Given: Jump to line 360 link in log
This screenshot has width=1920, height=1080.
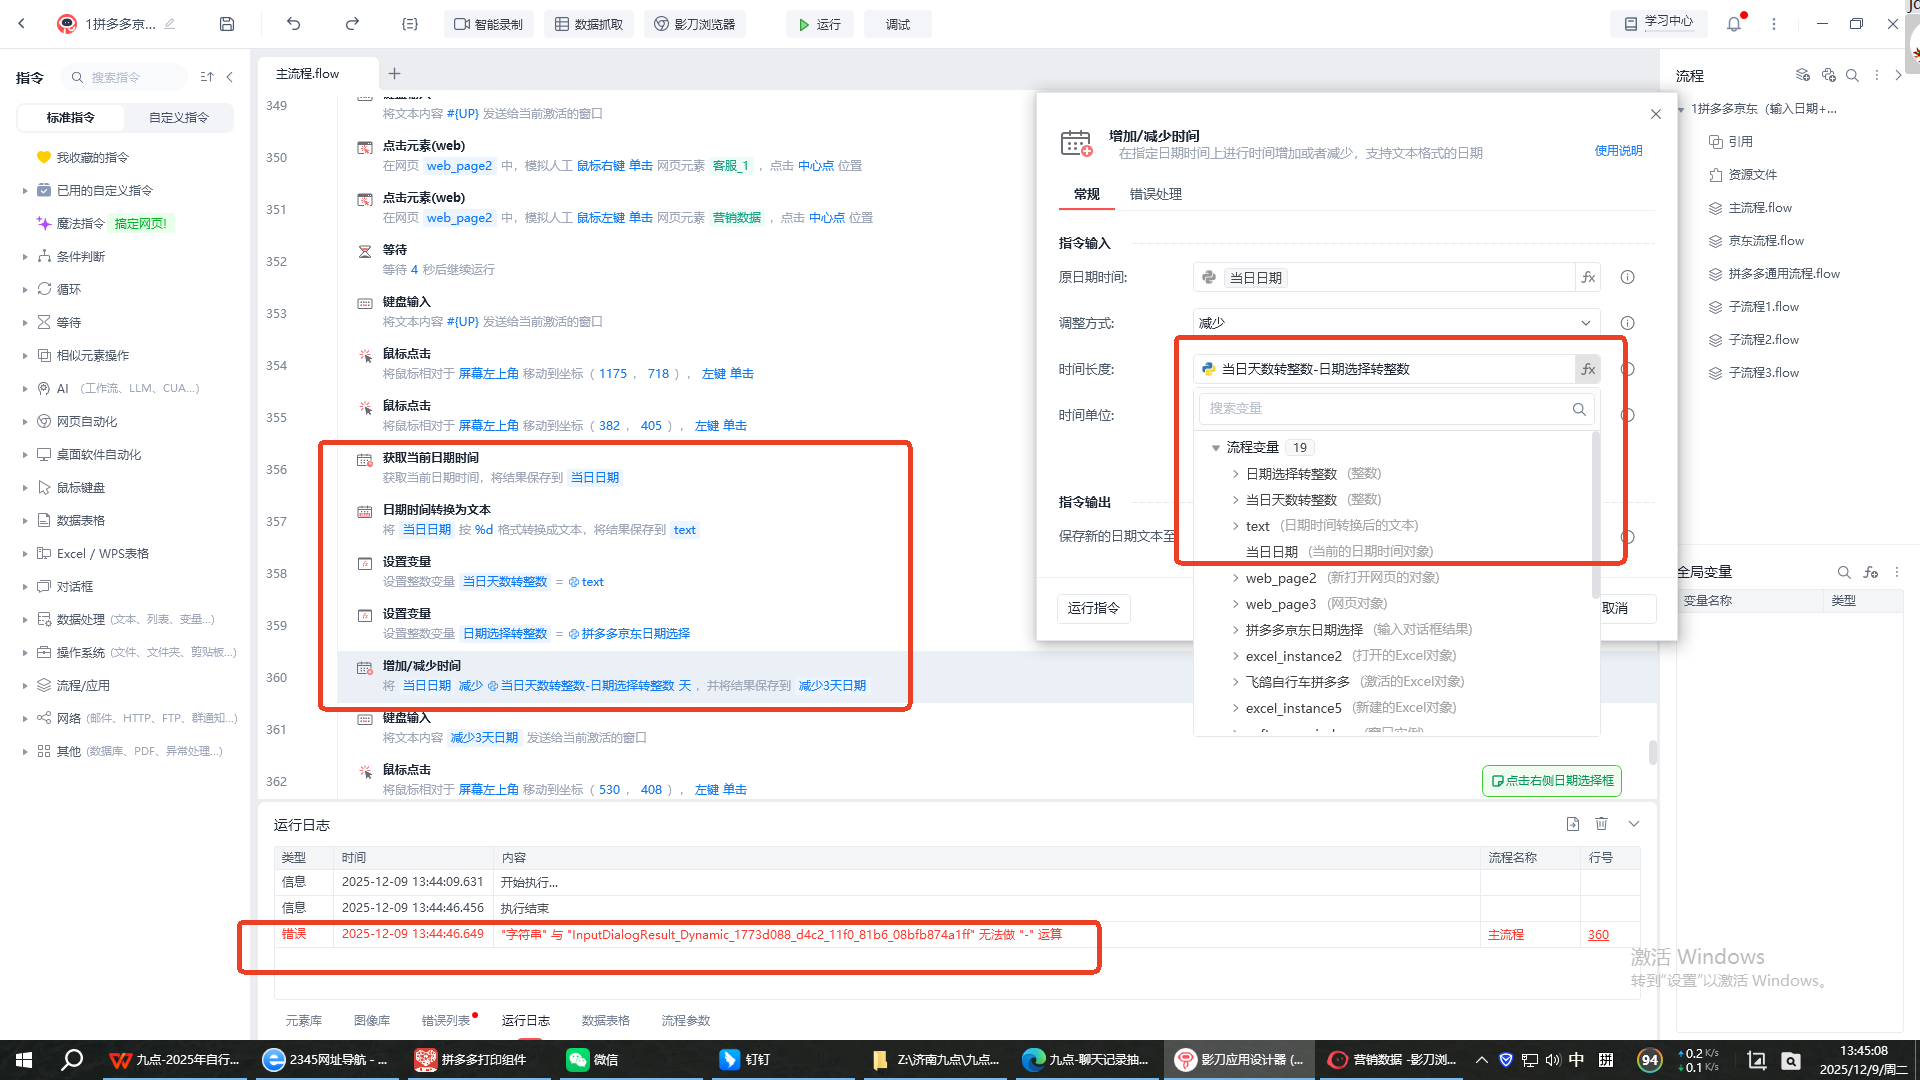Looking at the screenshot, I should pyautogui.click(x=1598, y=935).
